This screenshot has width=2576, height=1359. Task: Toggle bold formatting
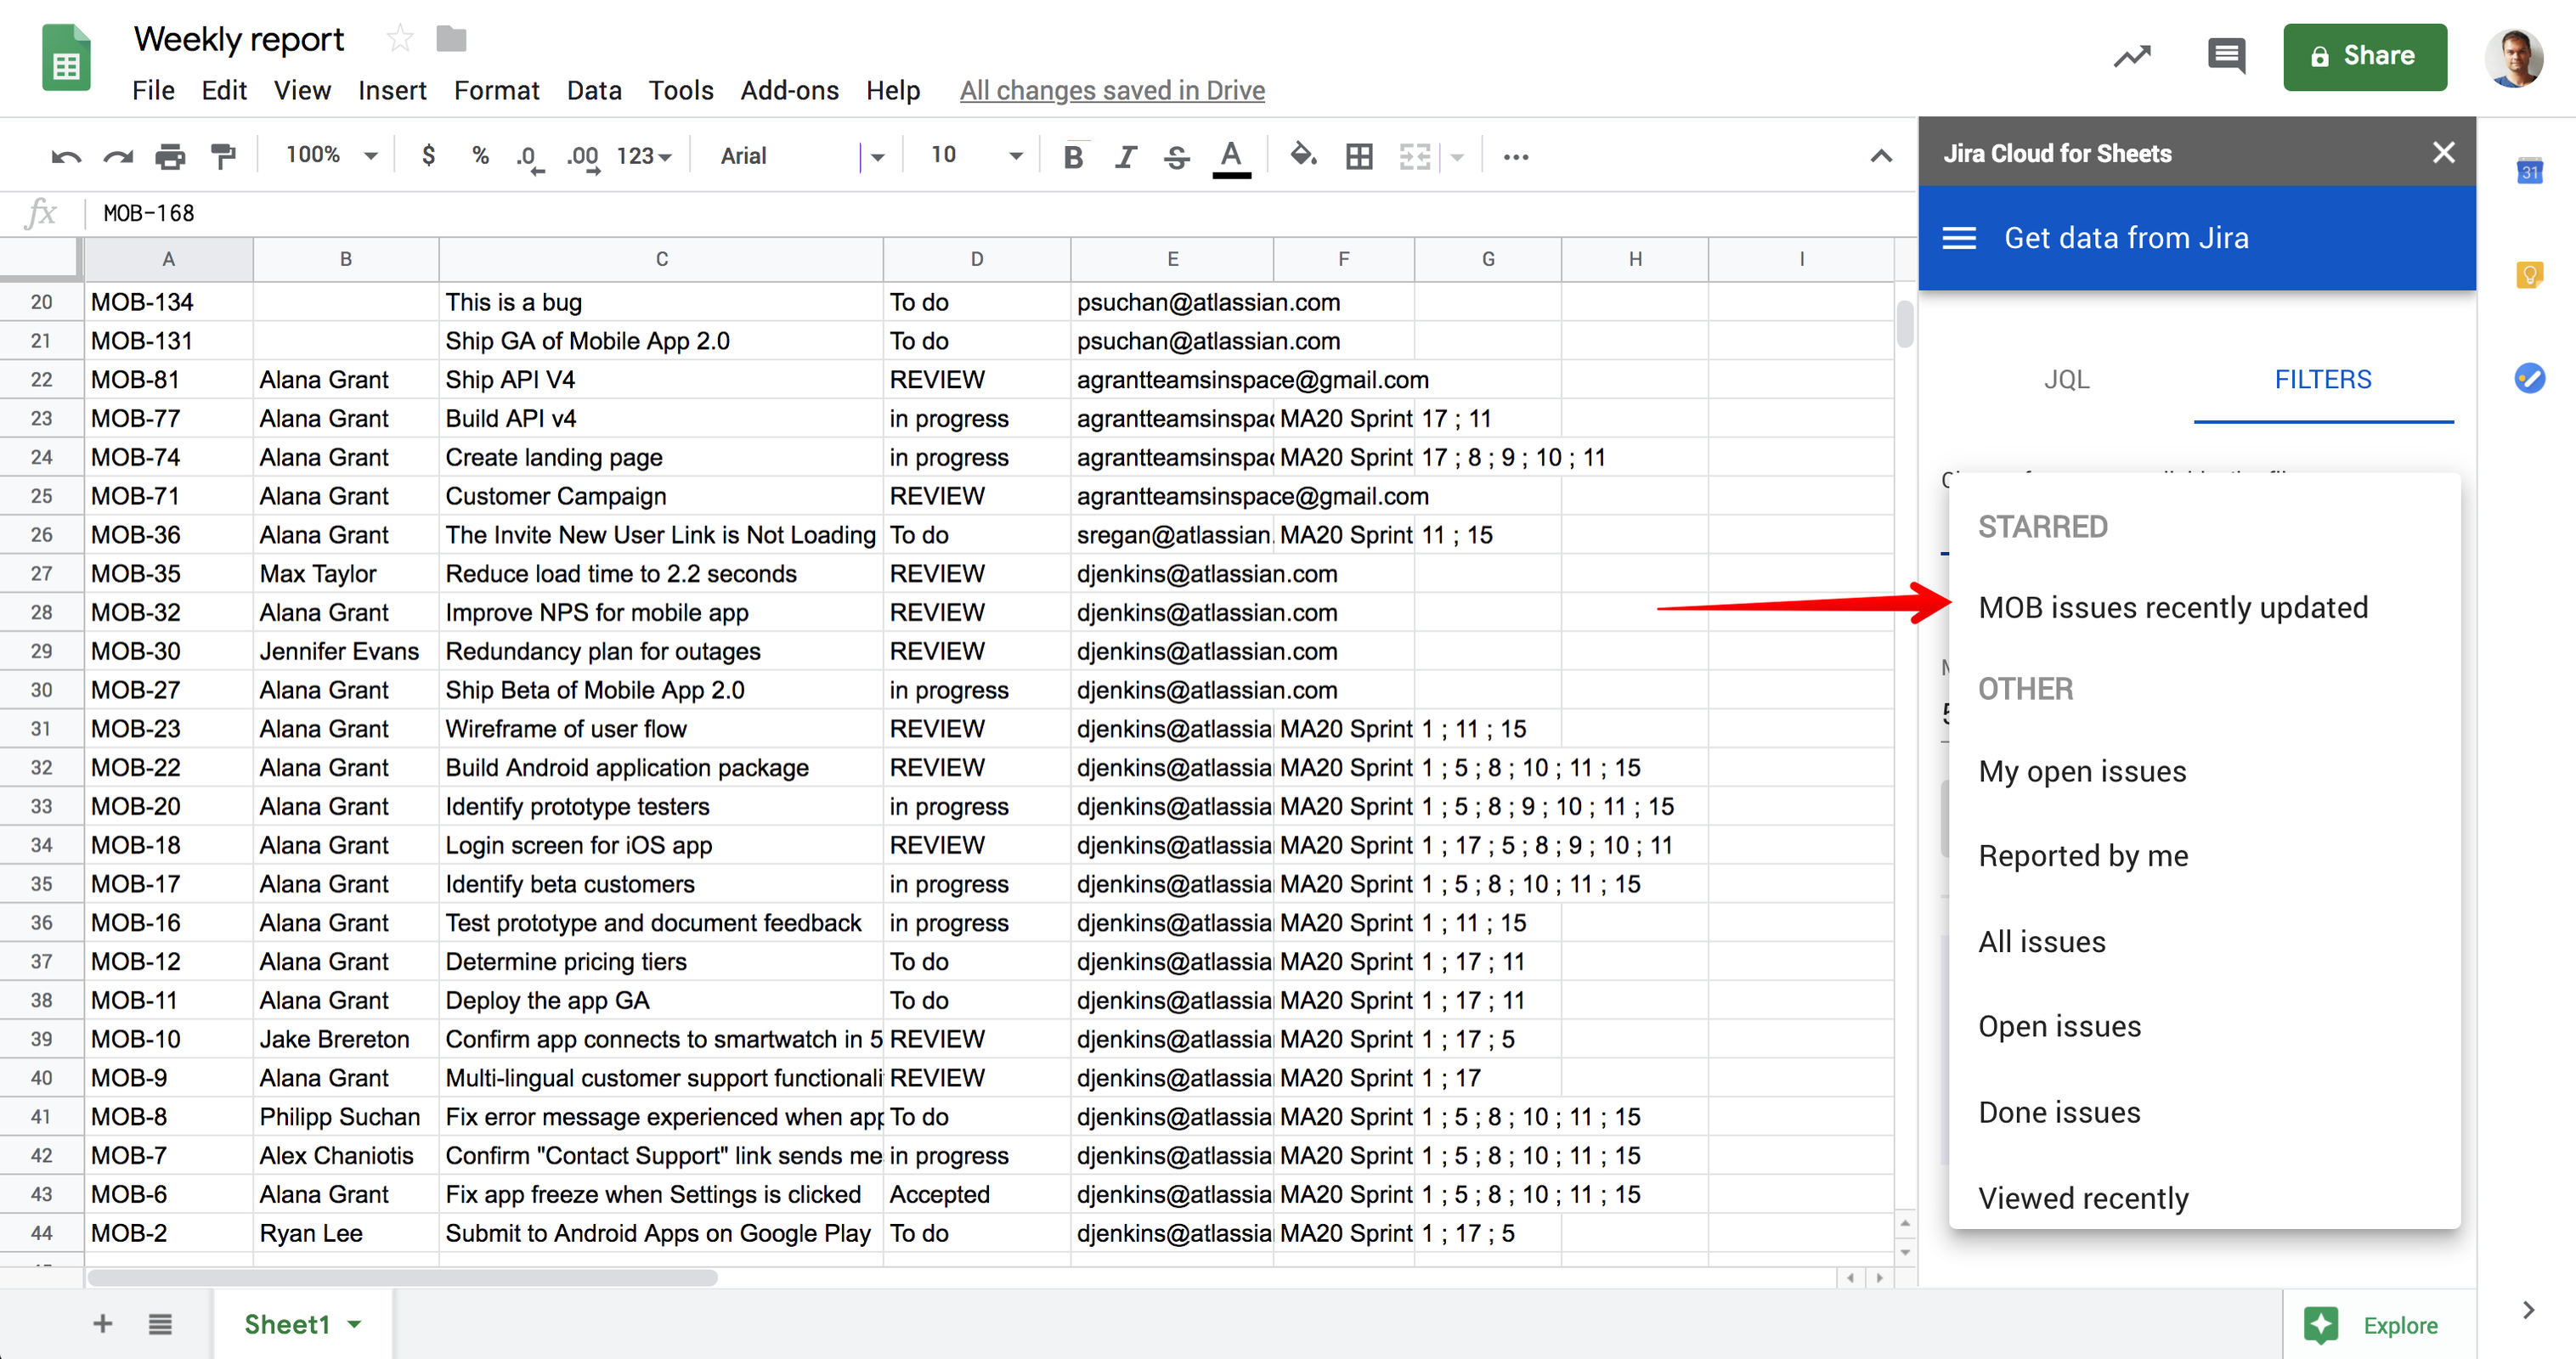point(1073,157)
